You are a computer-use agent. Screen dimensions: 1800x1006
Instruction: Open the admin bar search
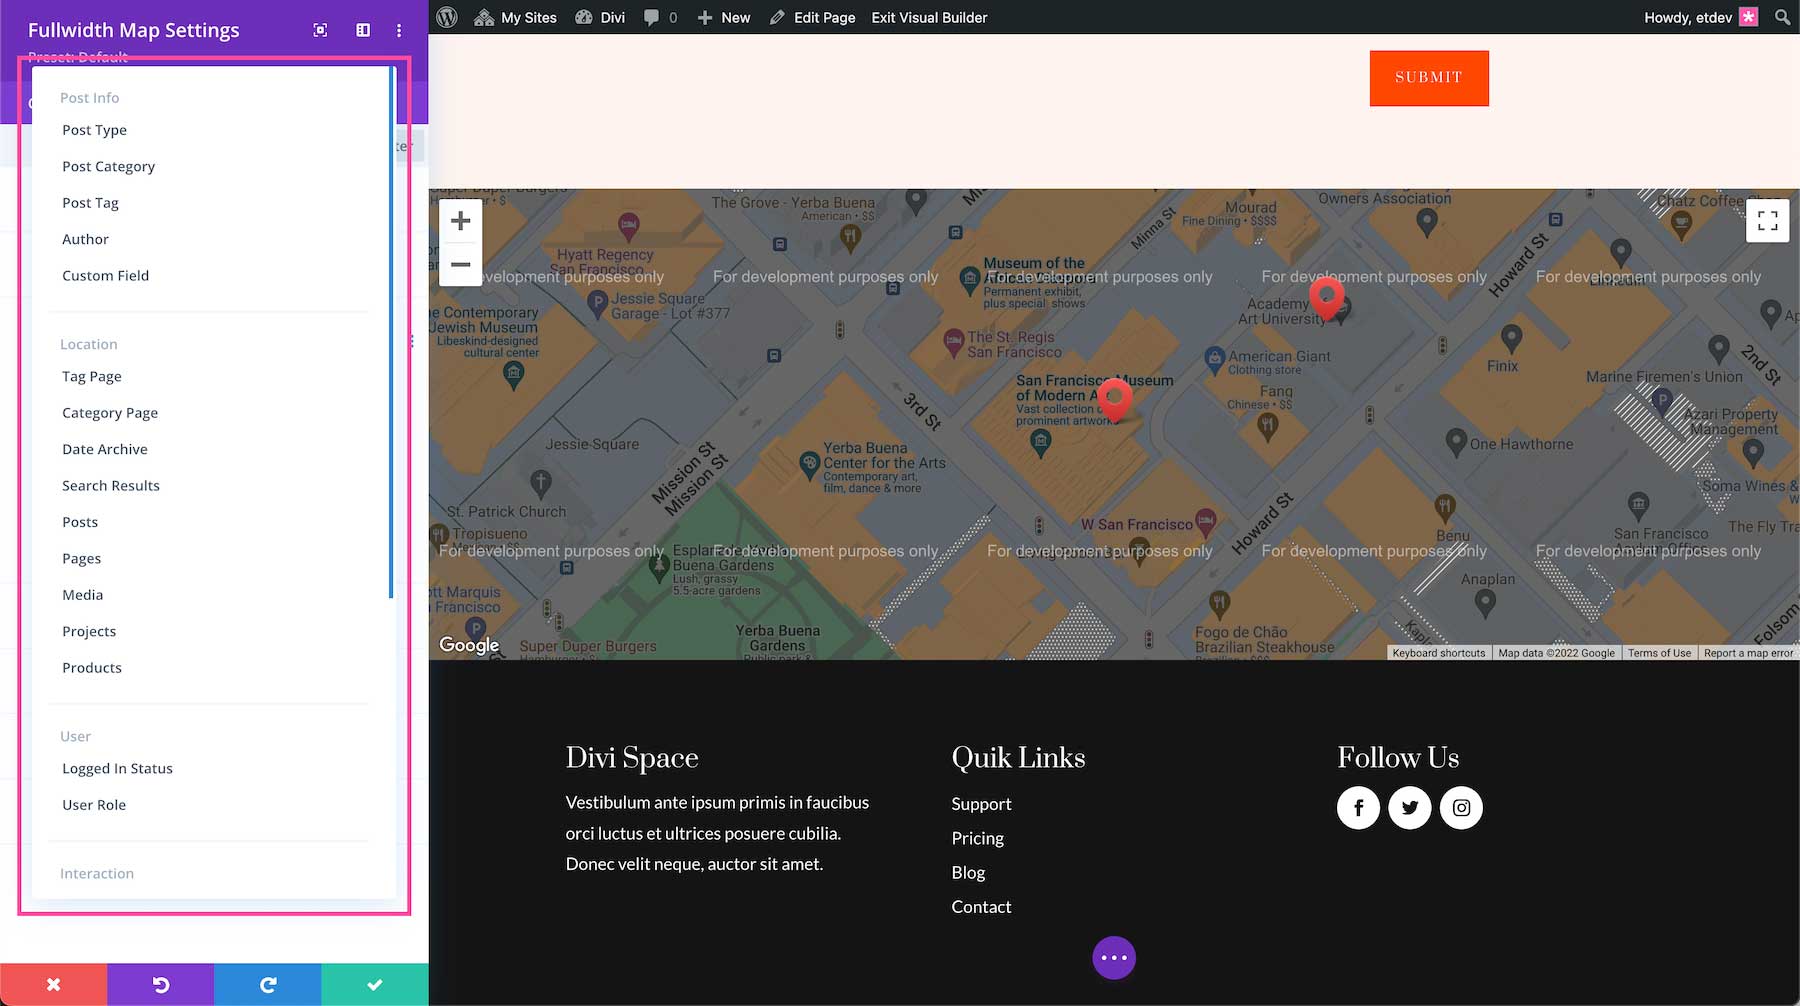click(1782, 17)
